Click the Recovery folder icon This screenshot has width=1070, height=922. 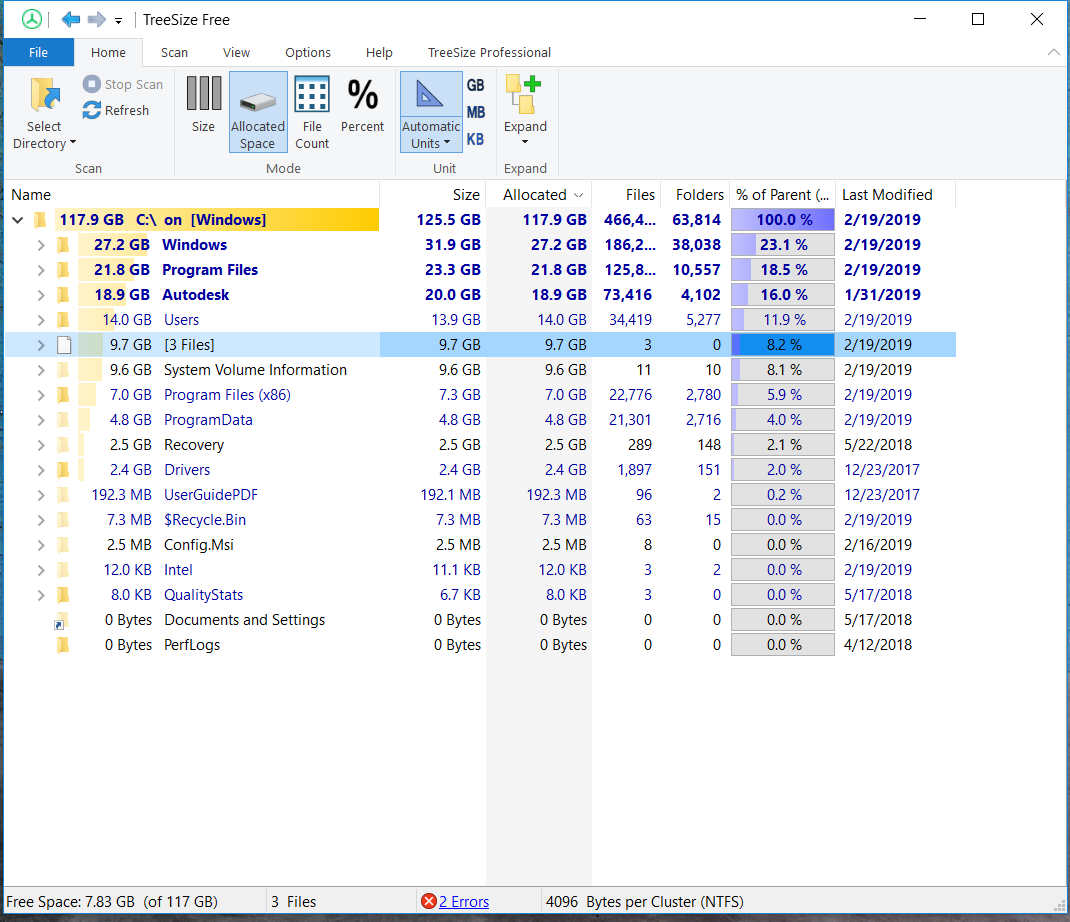pyautogui.click(x=63, y=445)
